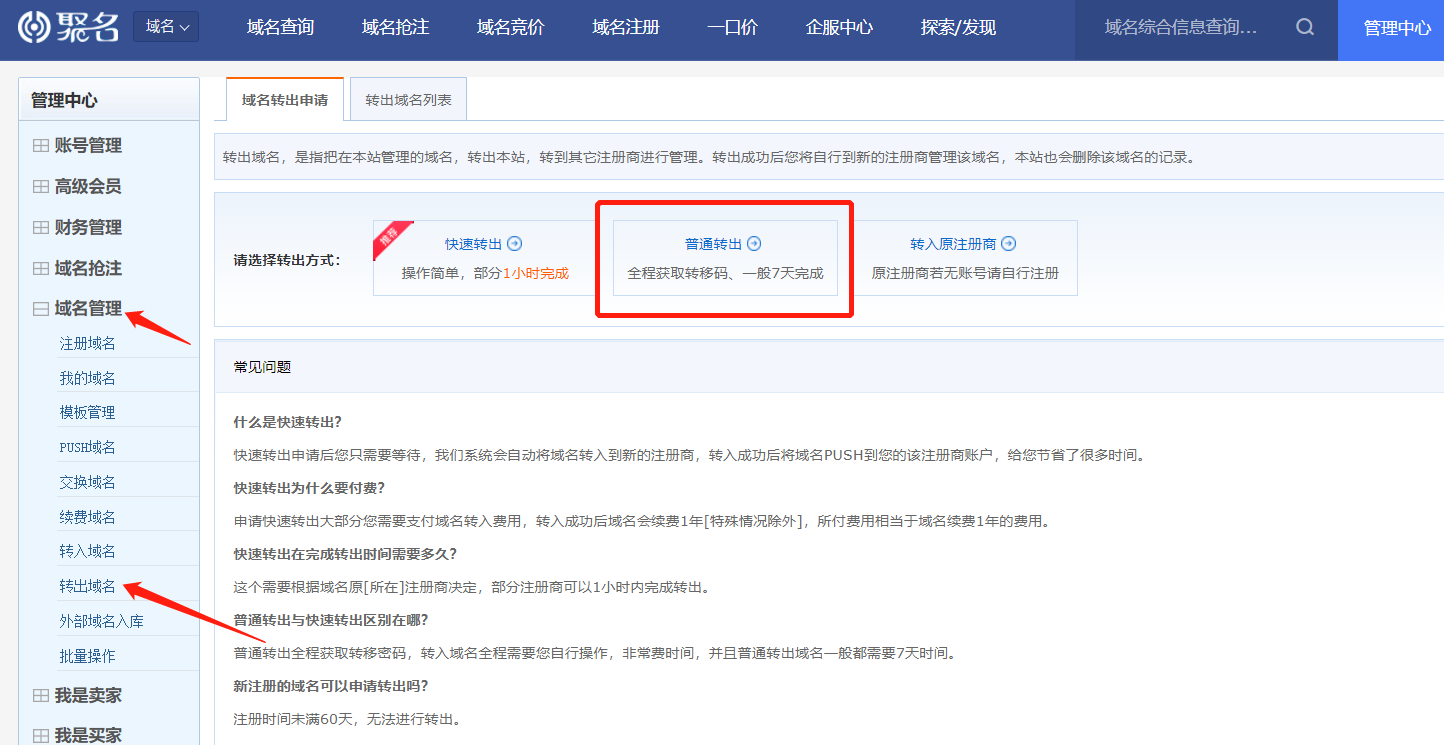Choose the 普通转出 link
The height and width of the screenshot is (745, 1444).
tap(714, 244)
